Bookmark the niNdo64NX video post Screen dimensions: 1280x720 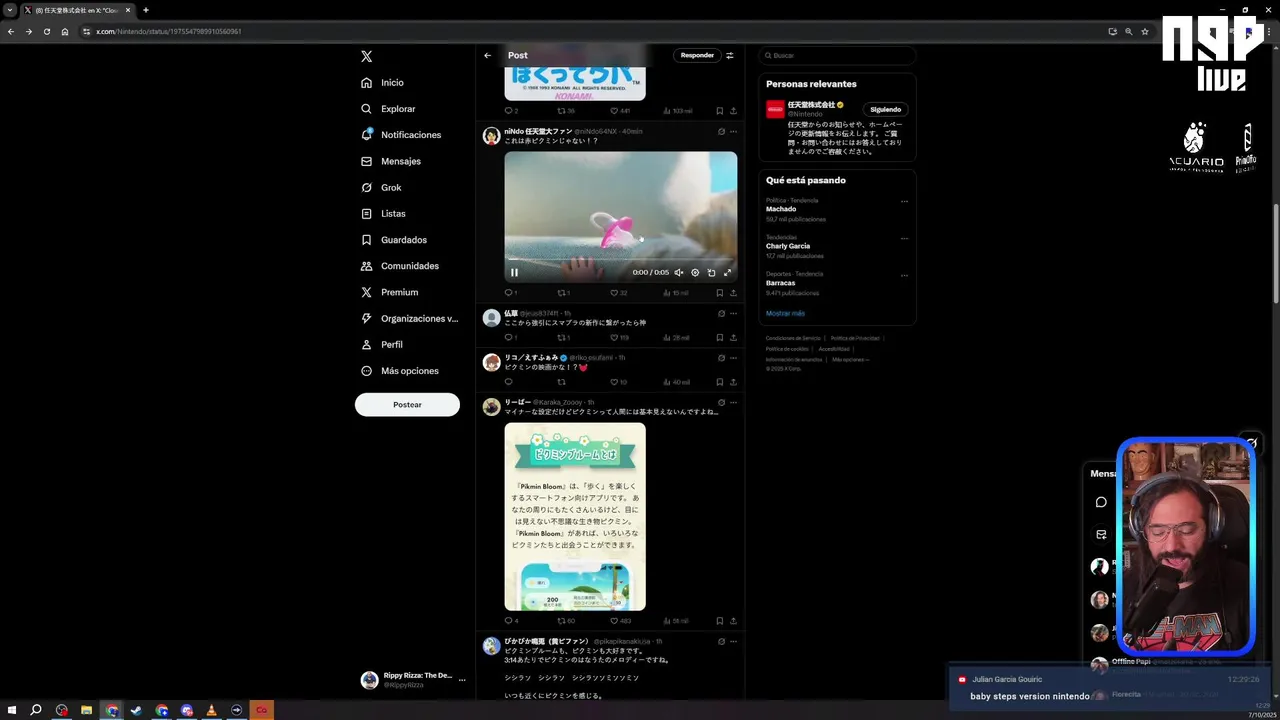(719, 293)
